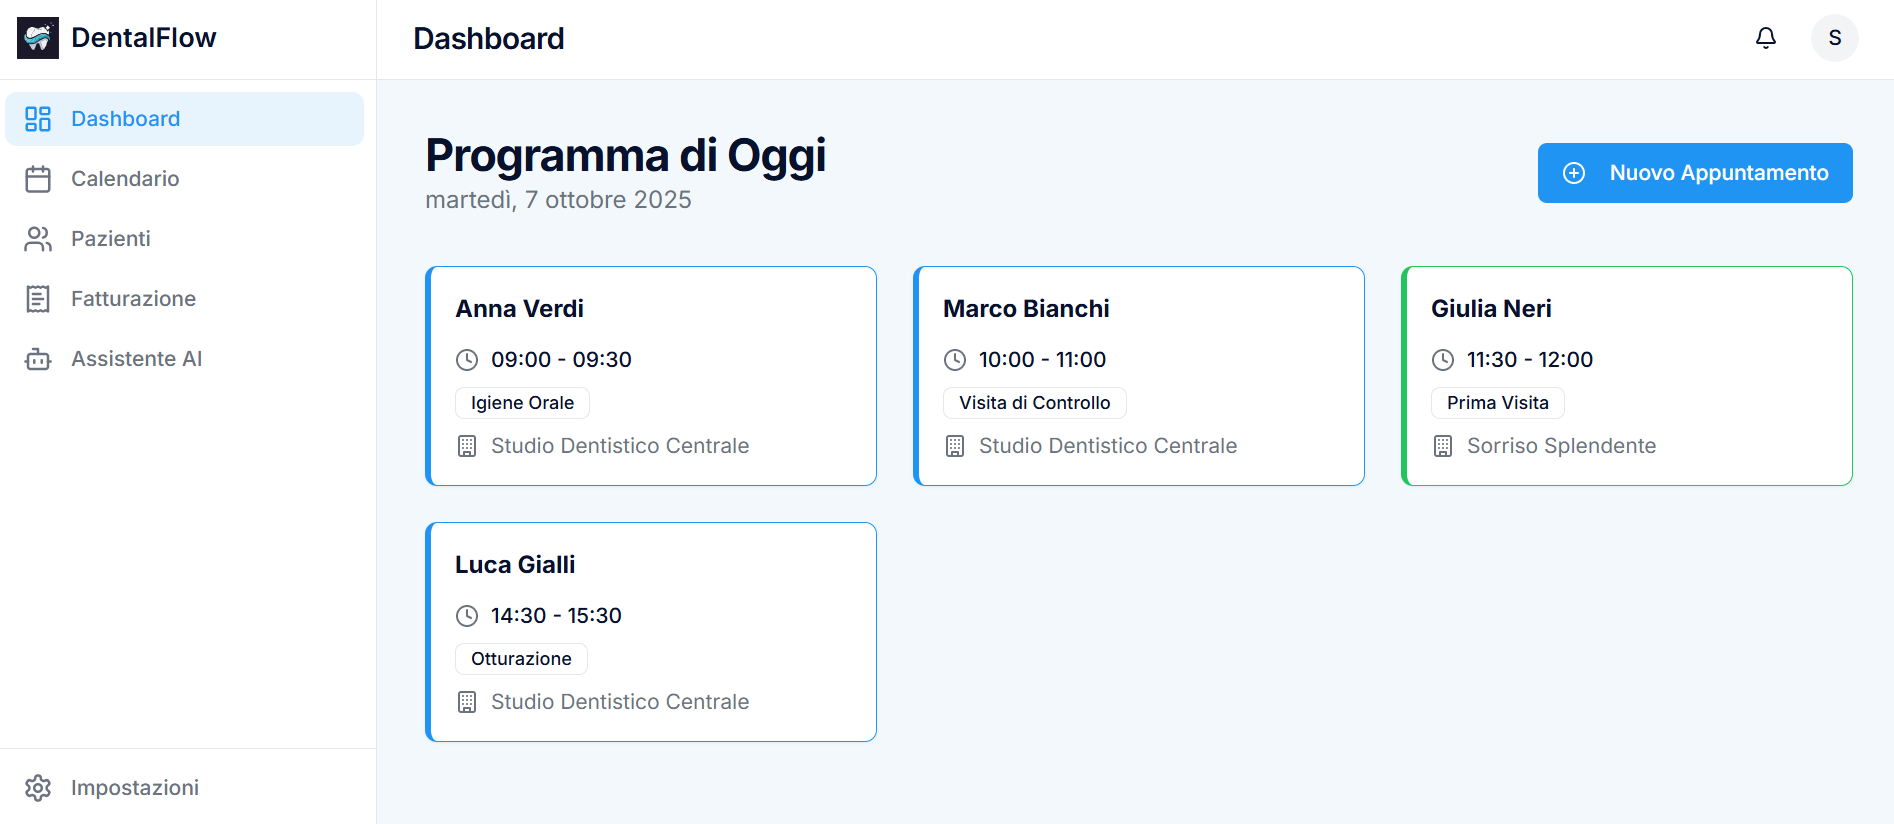The width and height of the screenshot is (1894, 824).
Task: Click the notification bell icon
Action: (x=1766, y=37)
